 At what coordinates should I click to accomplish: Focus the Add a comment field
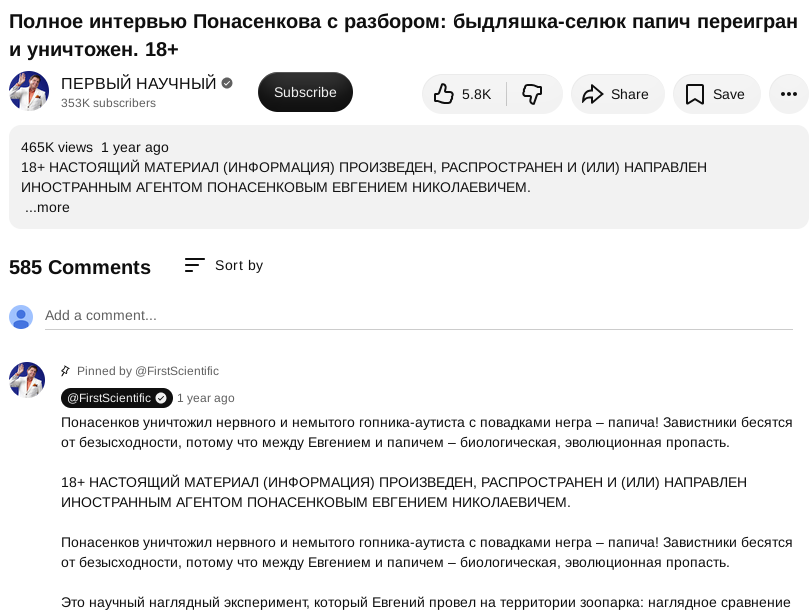pos(418,315)
